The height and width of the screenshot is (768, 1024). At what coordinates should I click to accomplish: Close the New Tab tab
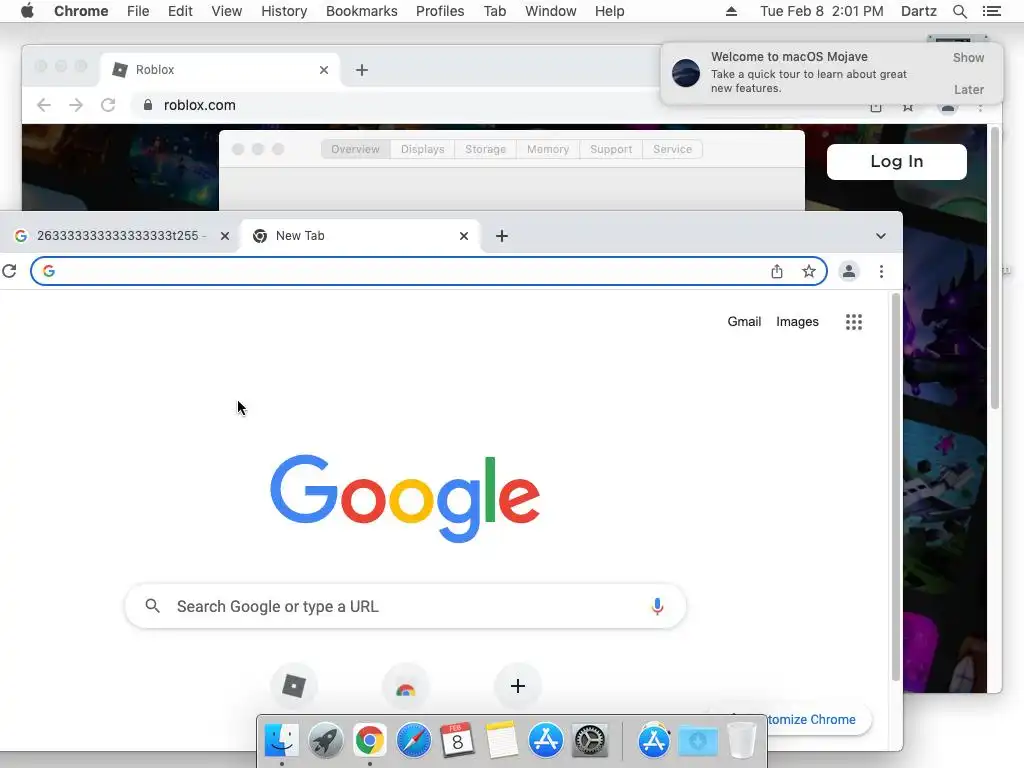[x=464, y=236]
